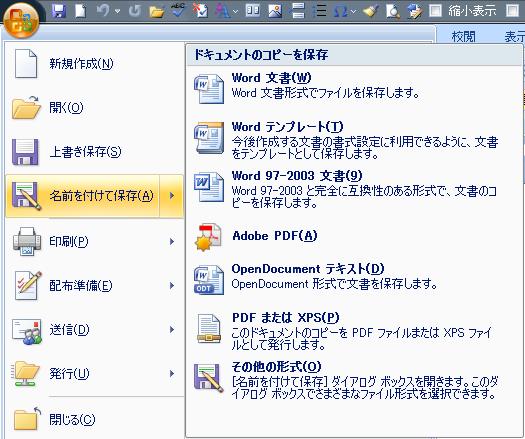This screenshot has height=439, width=525.
Task: Click the floppy disk save icon in toolbar
Action: [x=59, y=11]
